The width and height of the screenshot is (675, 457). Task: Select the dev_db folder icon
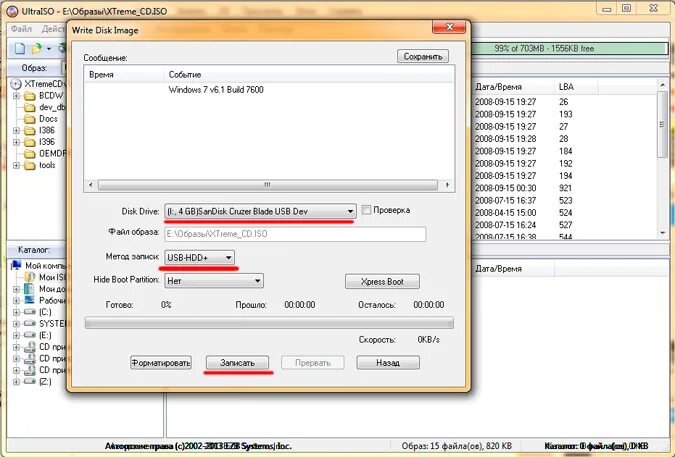click(30, 107)
